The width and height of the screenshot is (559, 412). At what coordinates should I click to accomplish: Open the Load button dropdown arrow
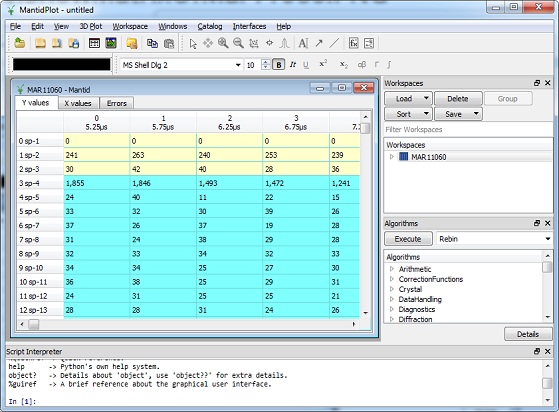pos(426,98)
